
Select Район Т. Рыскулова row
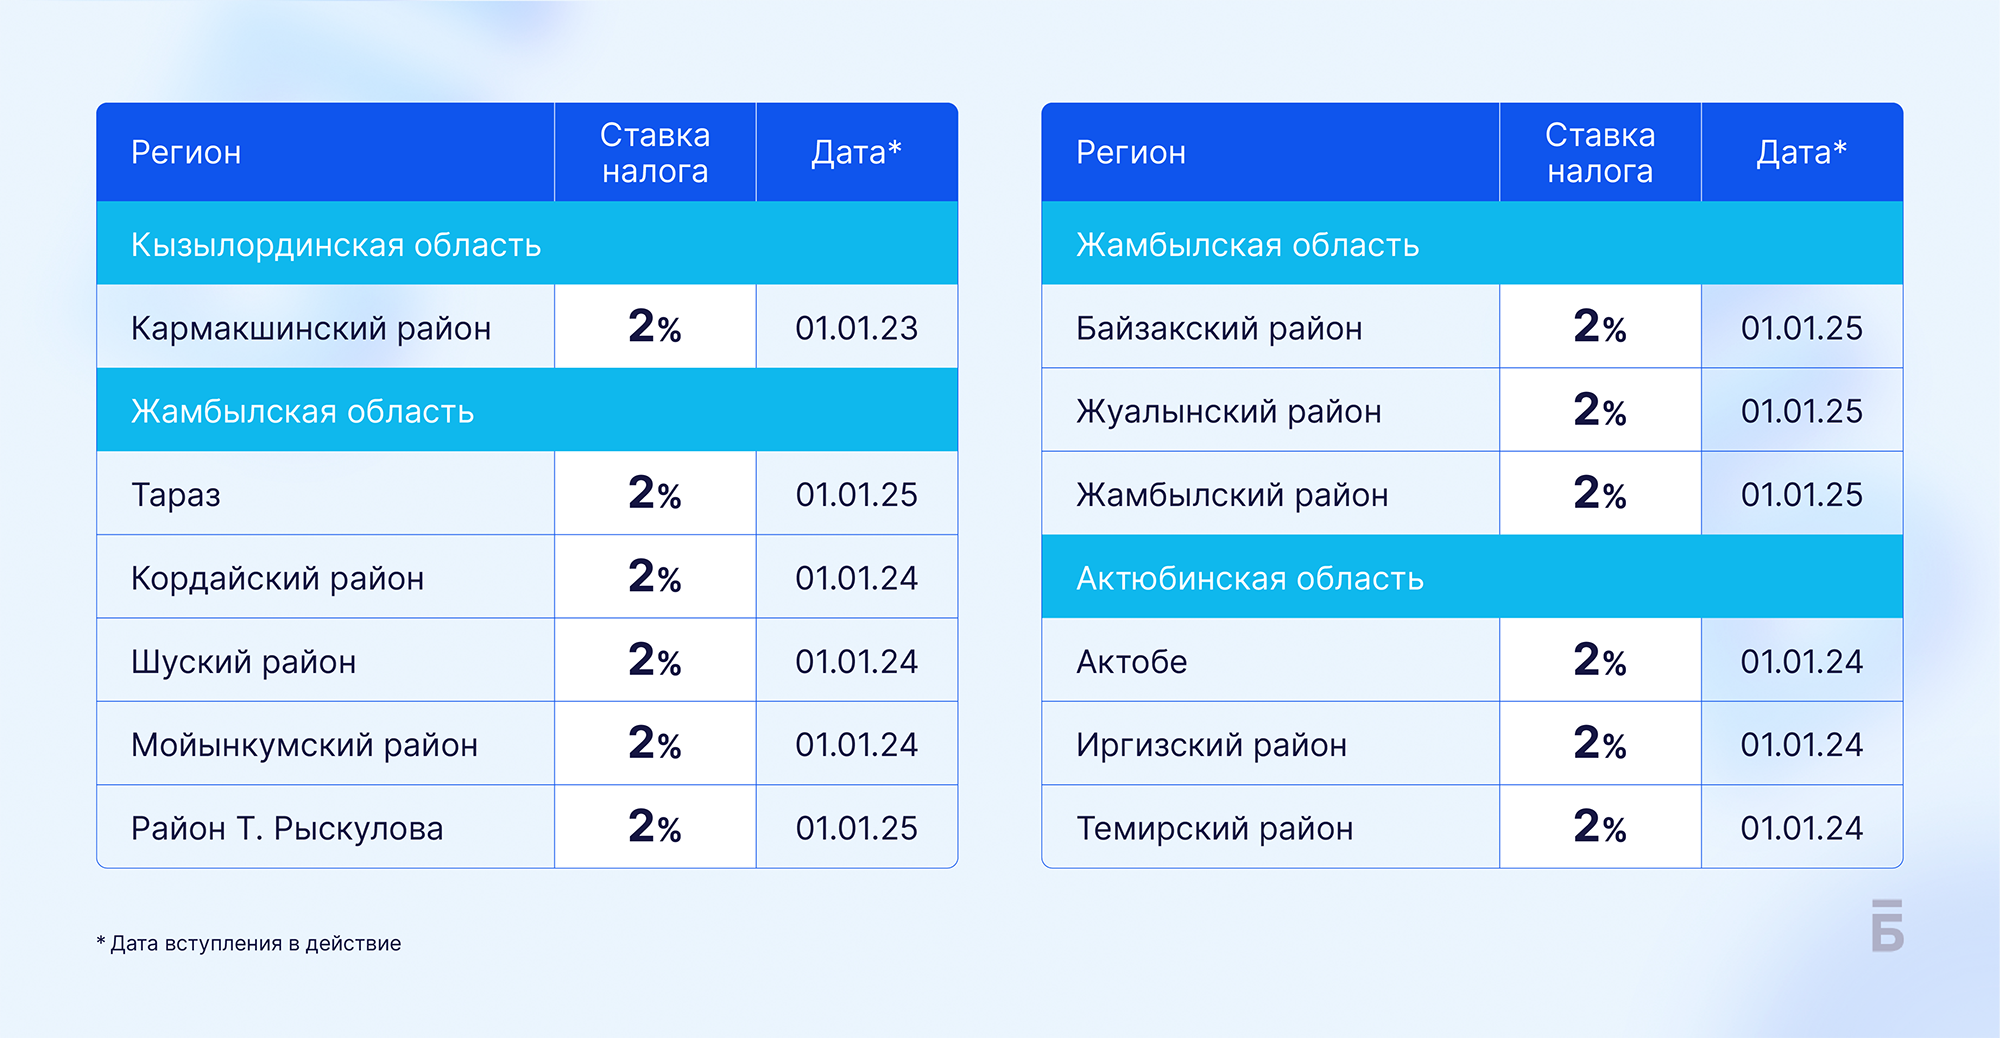(527, 827)
